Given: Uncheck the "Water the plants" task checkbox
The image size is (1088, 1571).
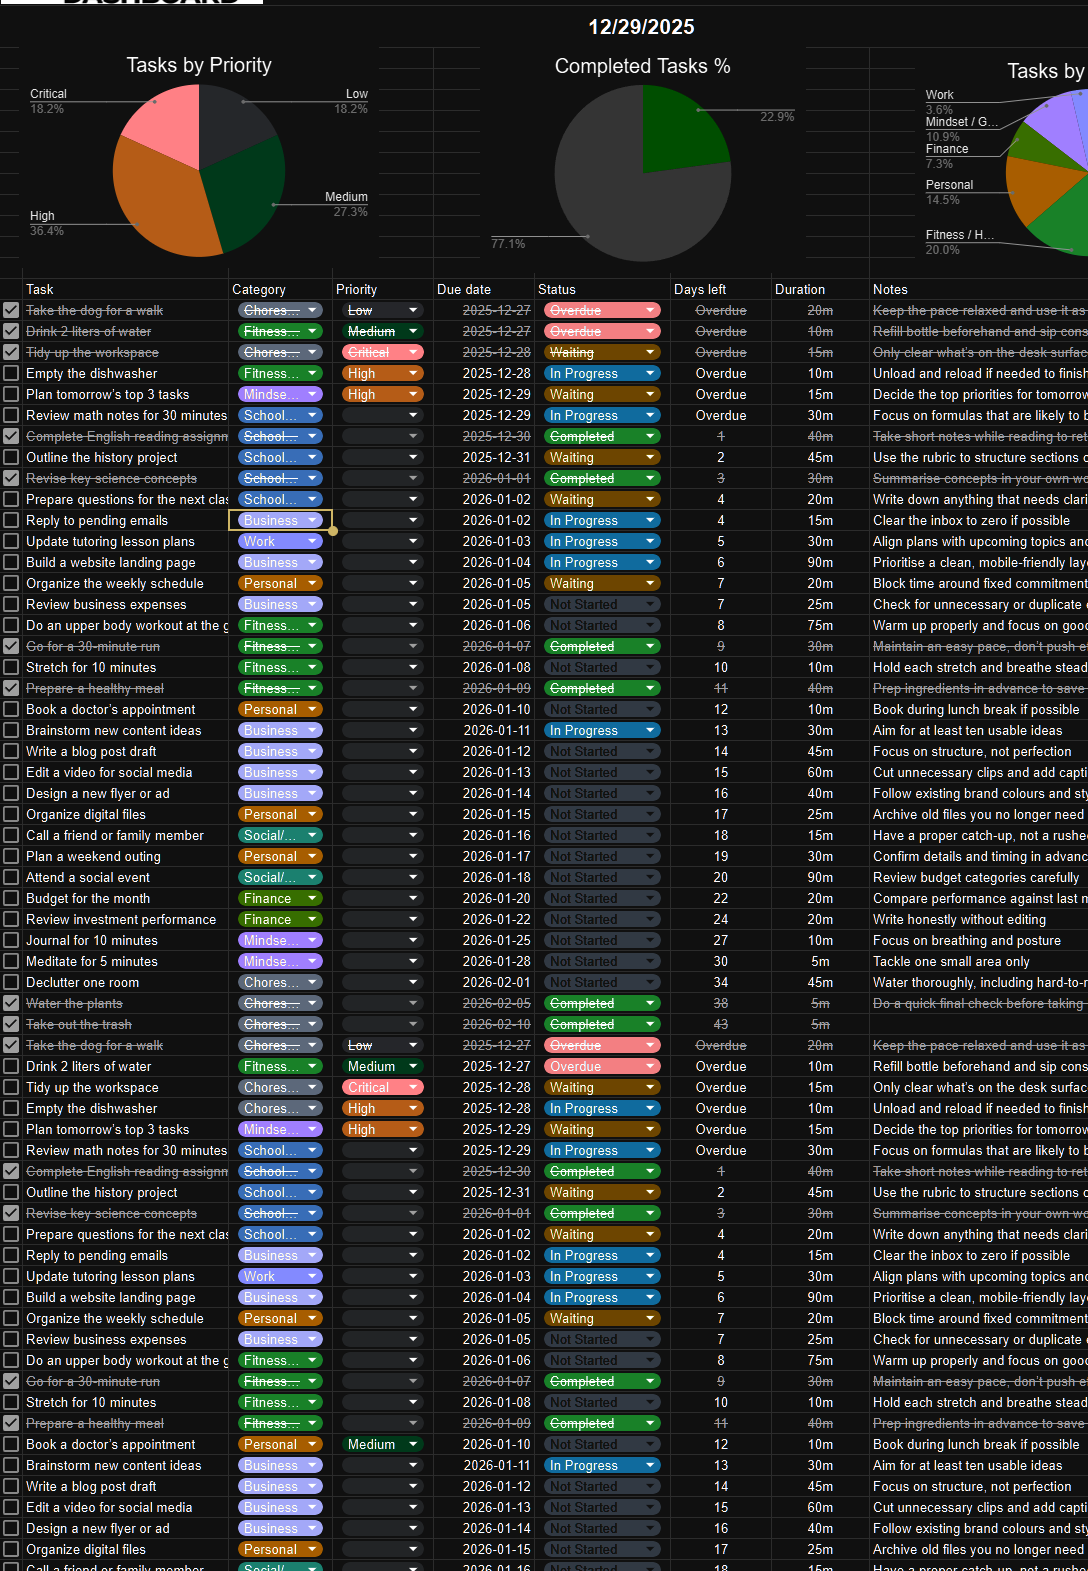Looking at the screenshot, I should 11,1003.
